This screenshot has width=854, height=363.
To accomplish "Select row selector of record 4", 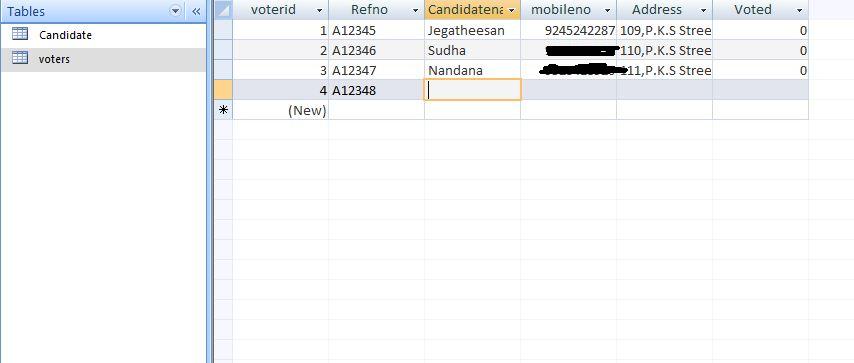I will point(223,90).
